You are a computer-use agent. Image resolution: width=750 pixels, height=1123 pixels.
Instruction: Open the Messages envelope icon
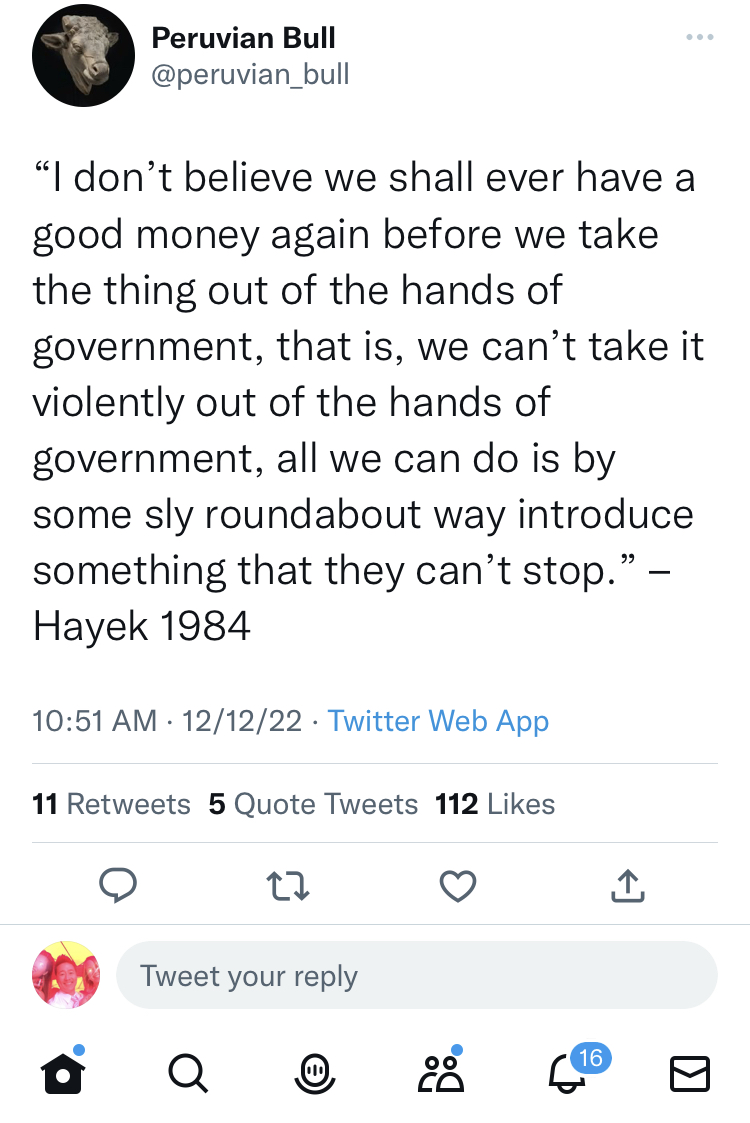pyautogui.click(x=689, y=1073)
